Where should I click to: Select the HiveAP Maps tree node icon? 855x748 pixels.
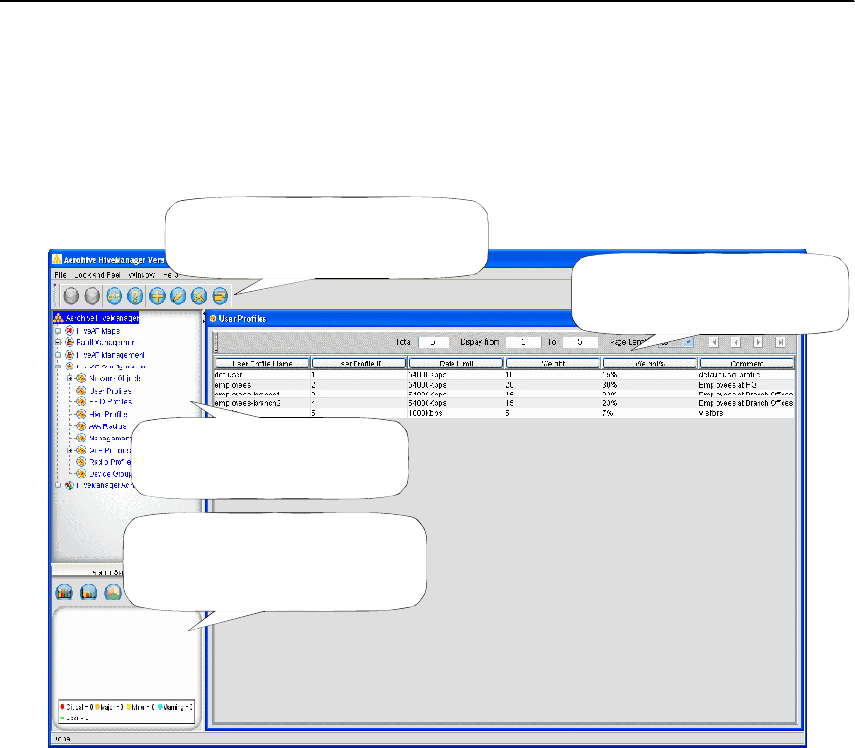point(69,331)
